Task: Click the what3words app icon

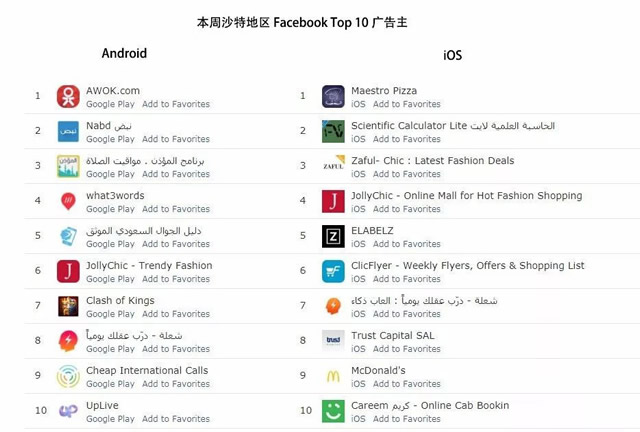Action: (x=68, y=202)
